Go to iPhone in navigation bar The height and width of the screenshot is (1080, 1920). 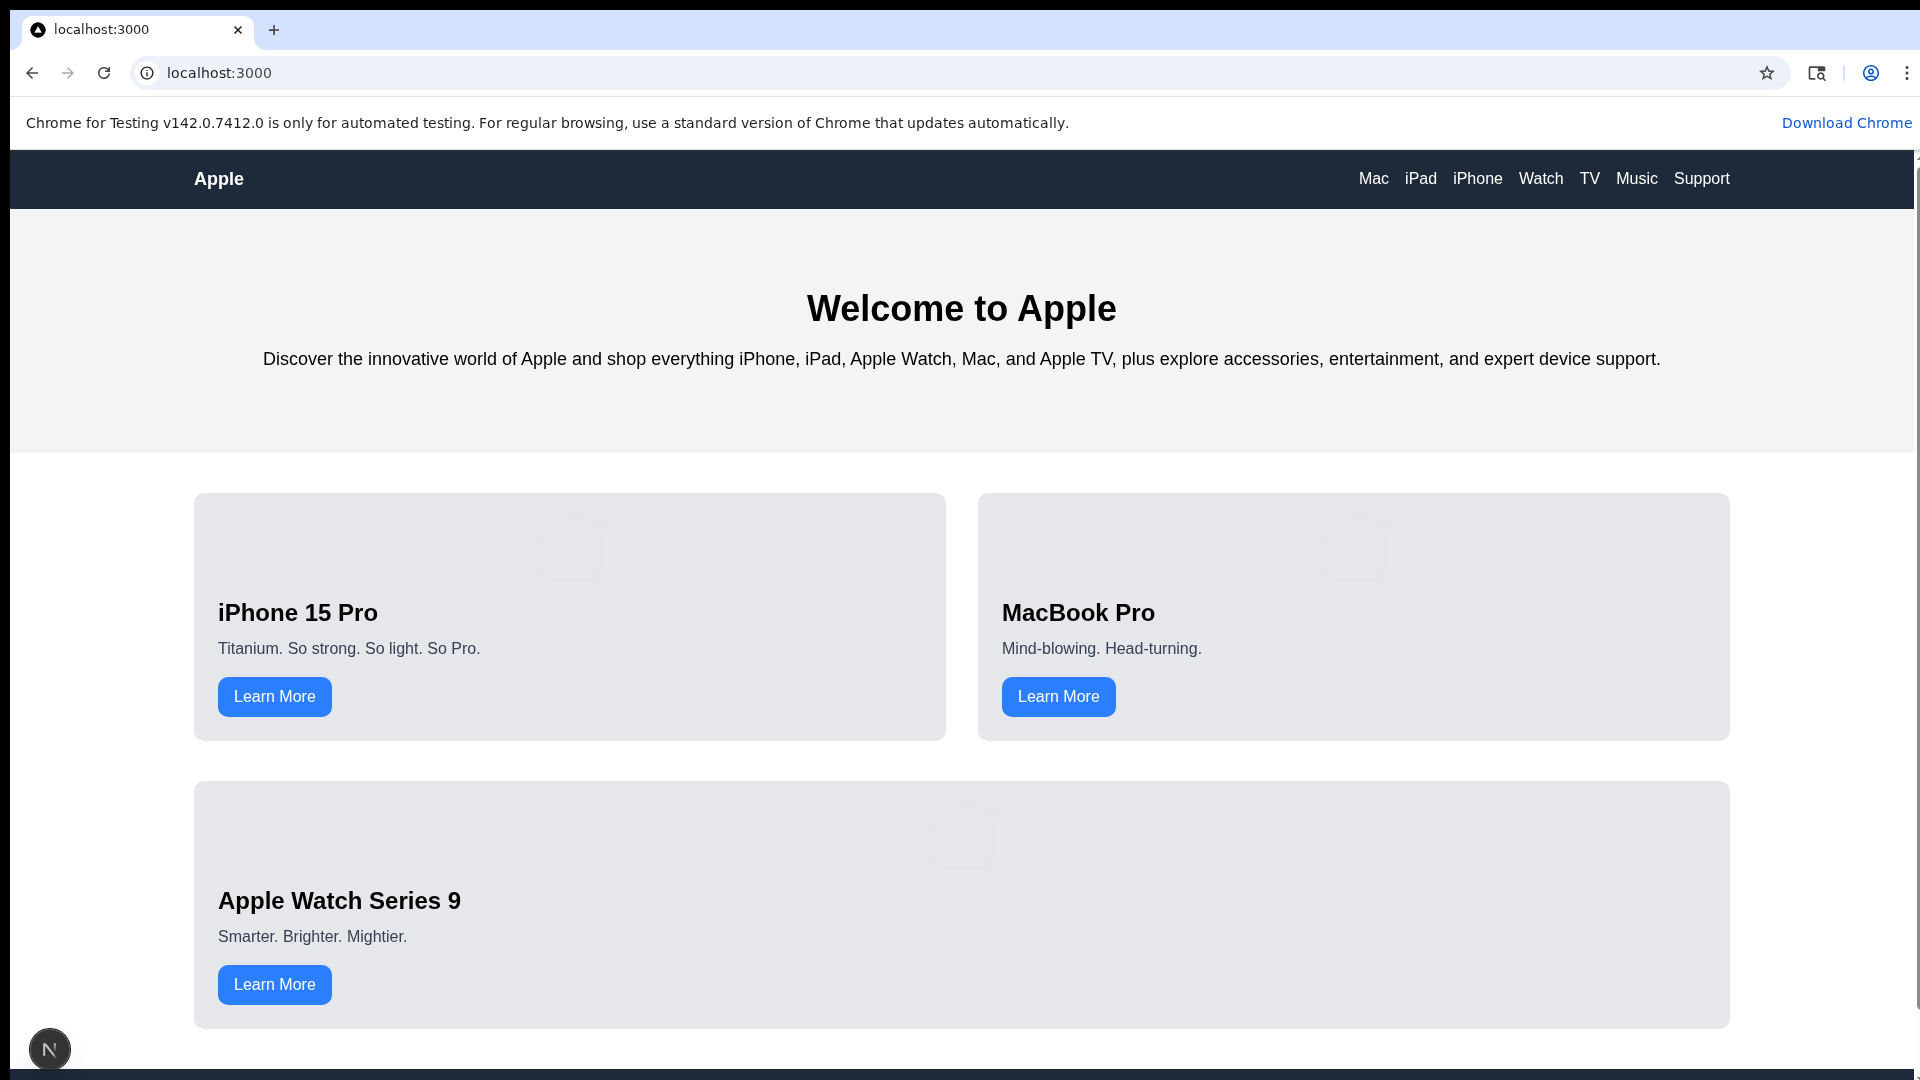pos(1477,179)
